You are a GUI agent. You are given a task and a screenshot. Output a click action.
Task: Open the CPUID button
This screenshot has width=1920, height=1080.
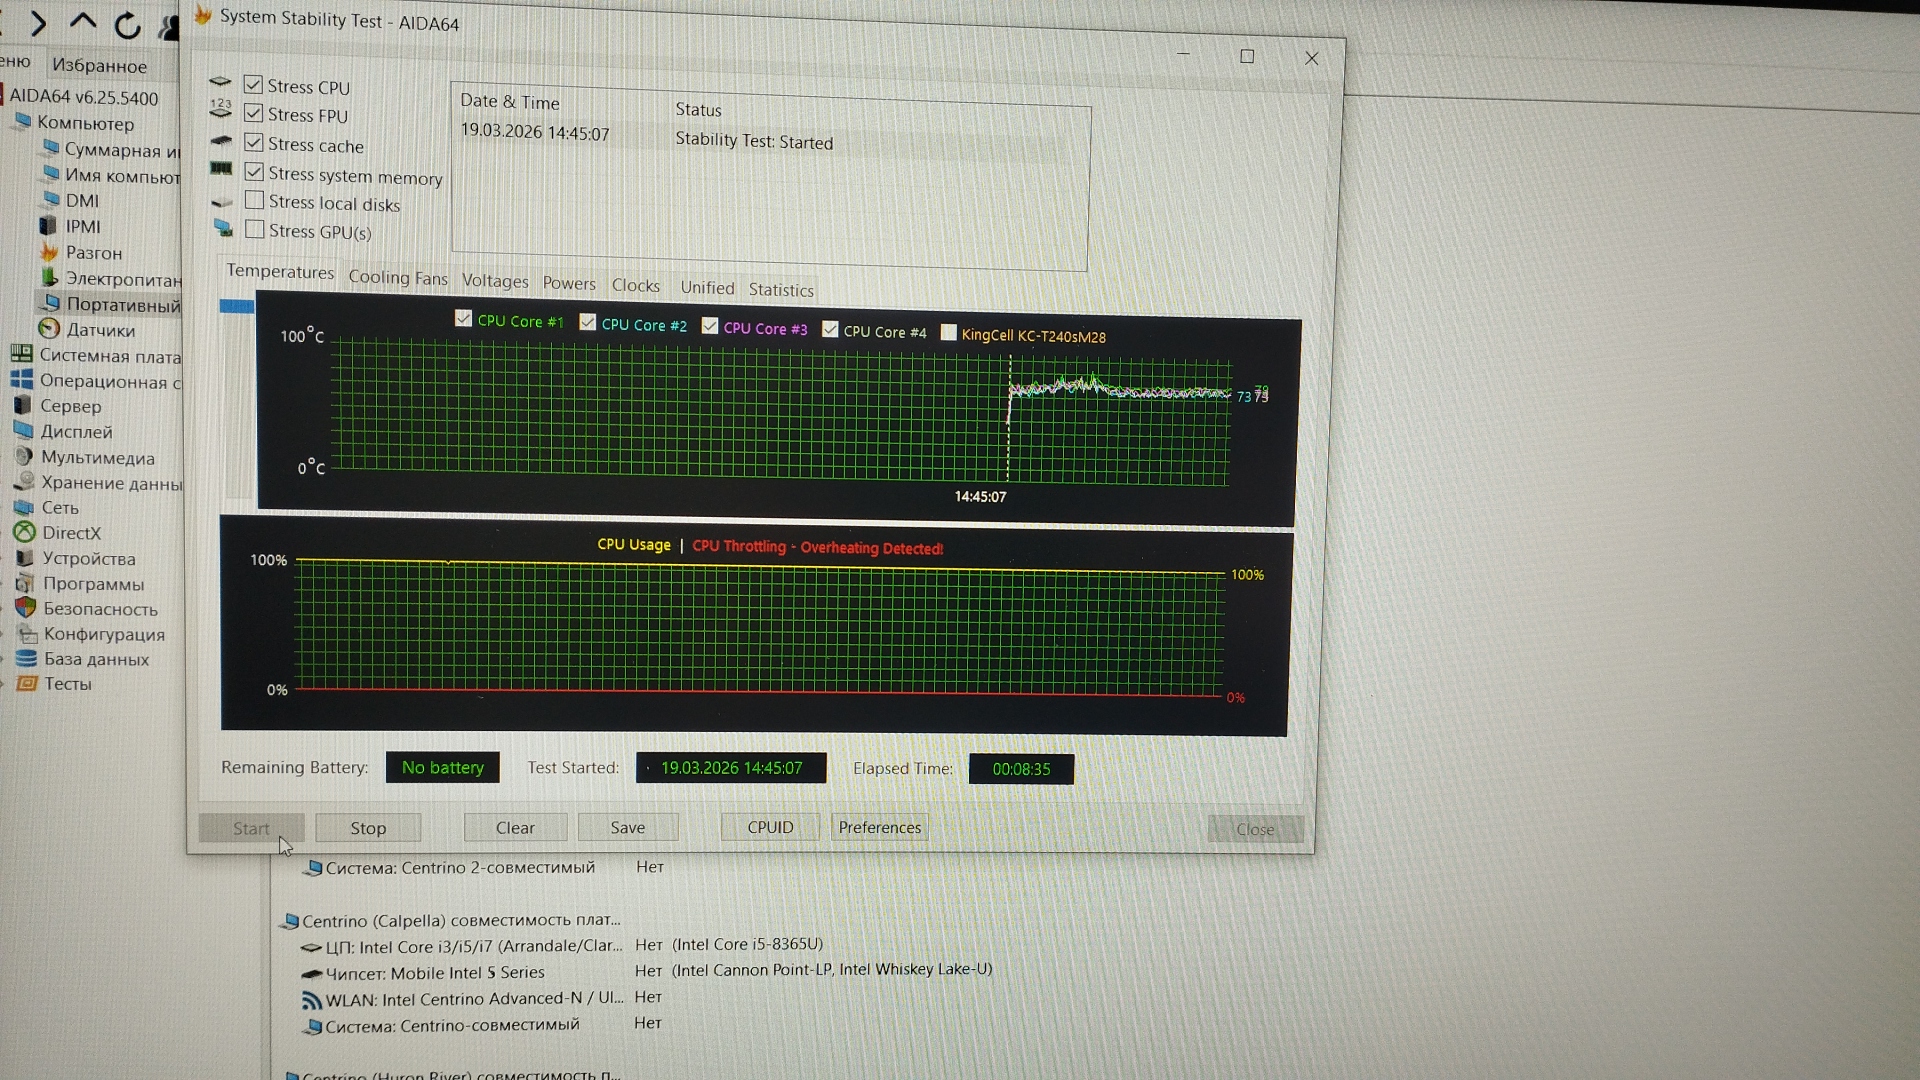click(770, 827)
